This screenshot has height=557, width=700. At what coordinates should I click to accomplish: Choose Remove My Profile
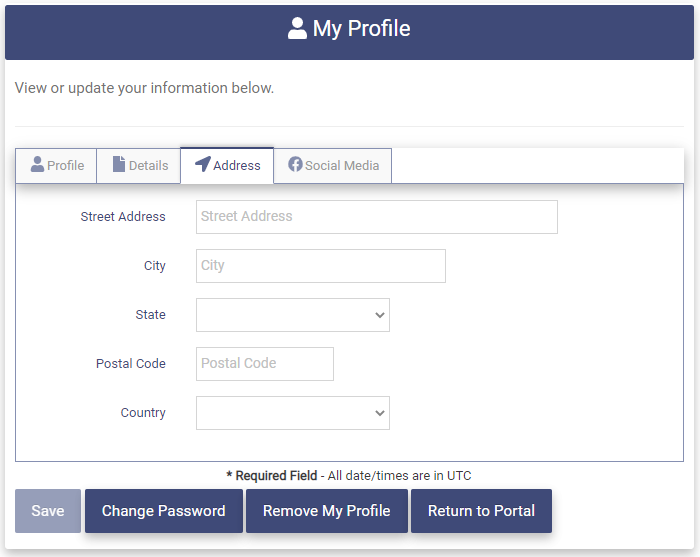[326, 511]
